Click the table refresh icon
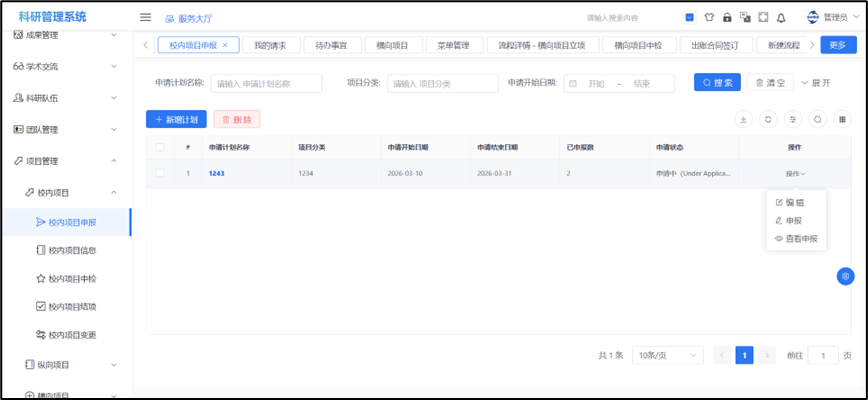This screenshot has height=400, width=868. (x=768, y=119)
